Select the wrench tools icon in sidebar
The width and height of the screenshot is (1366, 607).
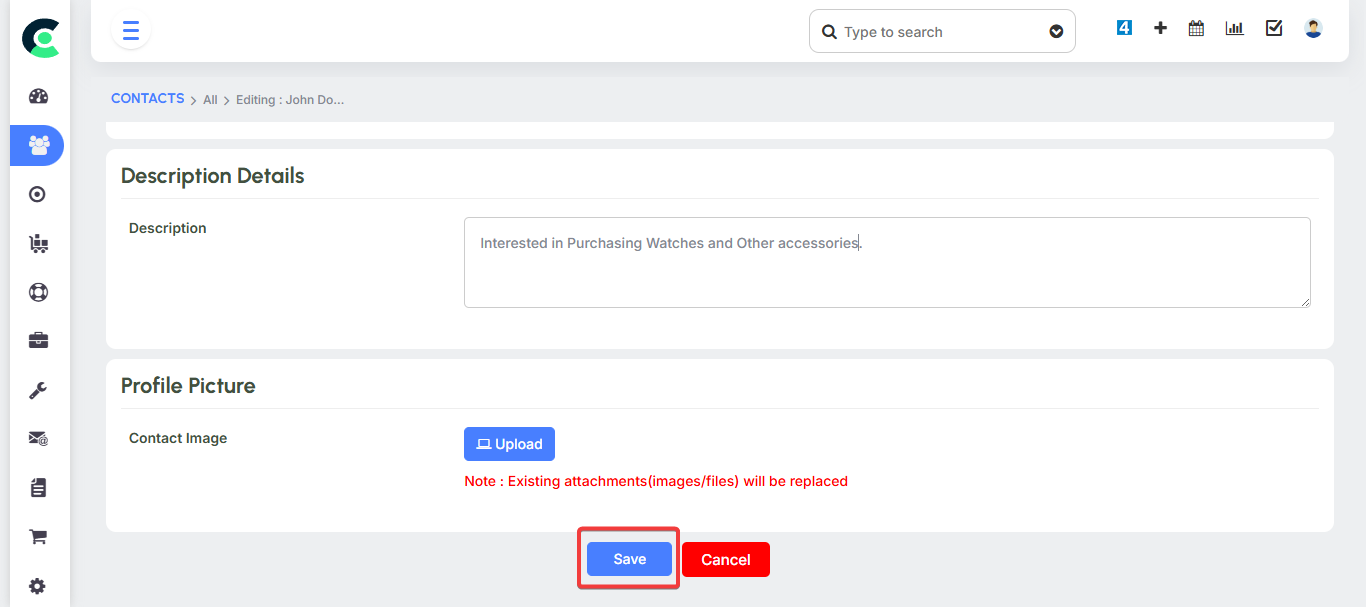[39, 390]
